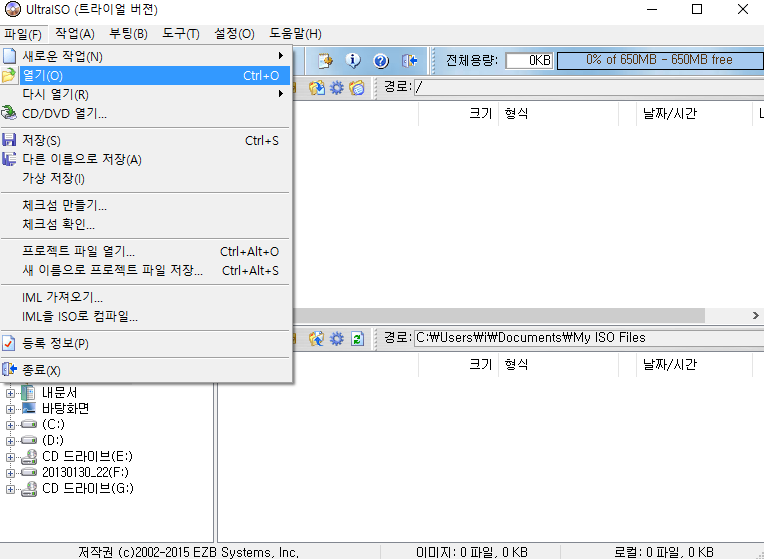Expand the 바탕화면 tree node
Screen dimensions: 764x559
coord(10,409)
